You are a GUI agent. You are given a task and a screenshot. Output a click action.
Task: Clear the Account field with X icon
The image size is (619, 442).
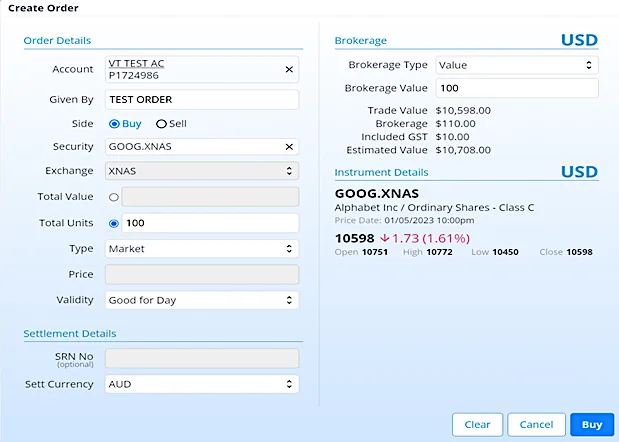[x=289, y=70]
